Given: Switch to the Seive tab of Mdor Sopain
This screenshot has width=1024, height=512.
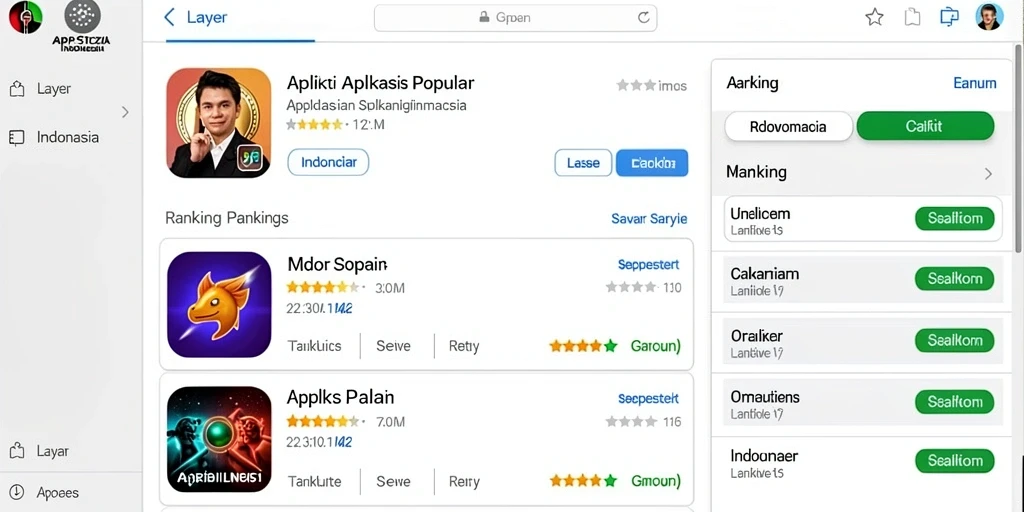Looking at the screenshot, I should (x=393, y=346).
